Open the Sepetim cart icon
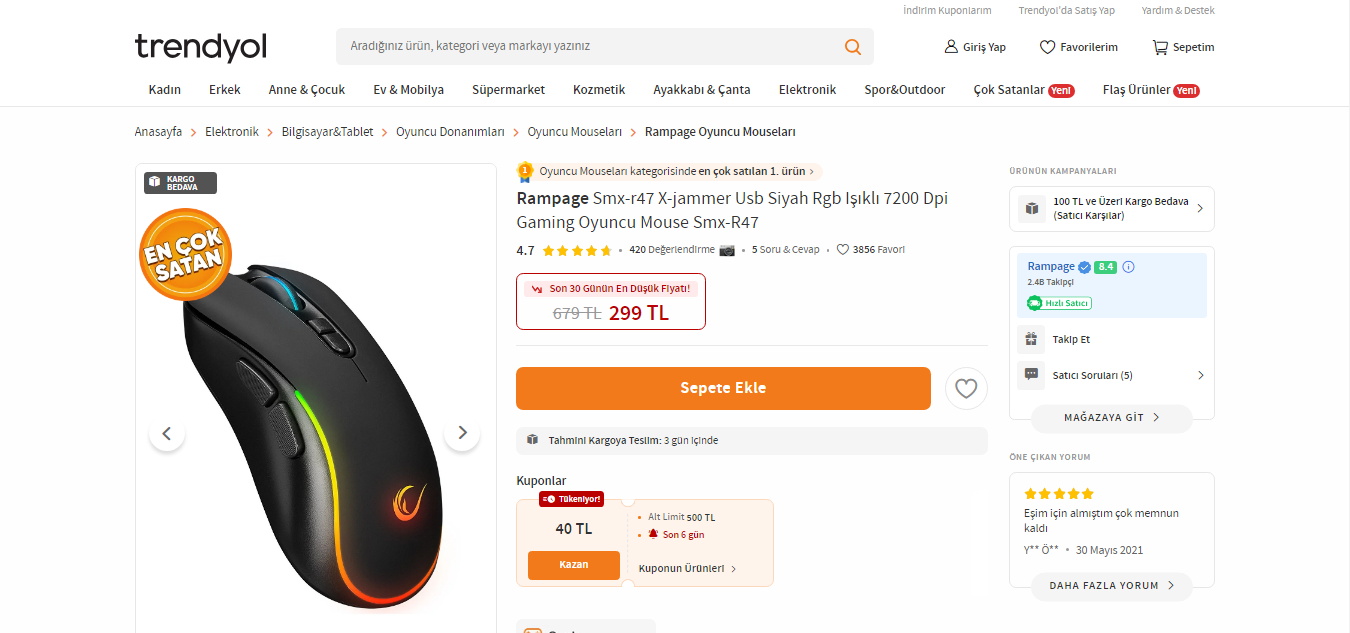 [1160, 47]
